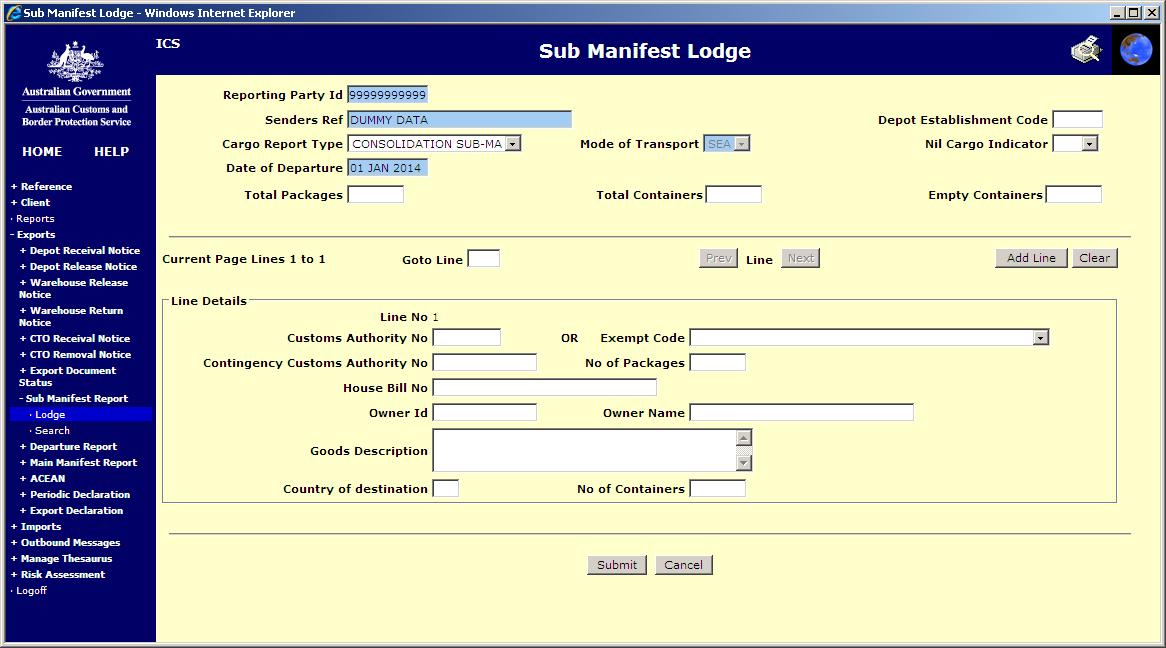This screenshot has width=1166, height=648.
Task: Click the Total Packages field
Action: (376, 195)
